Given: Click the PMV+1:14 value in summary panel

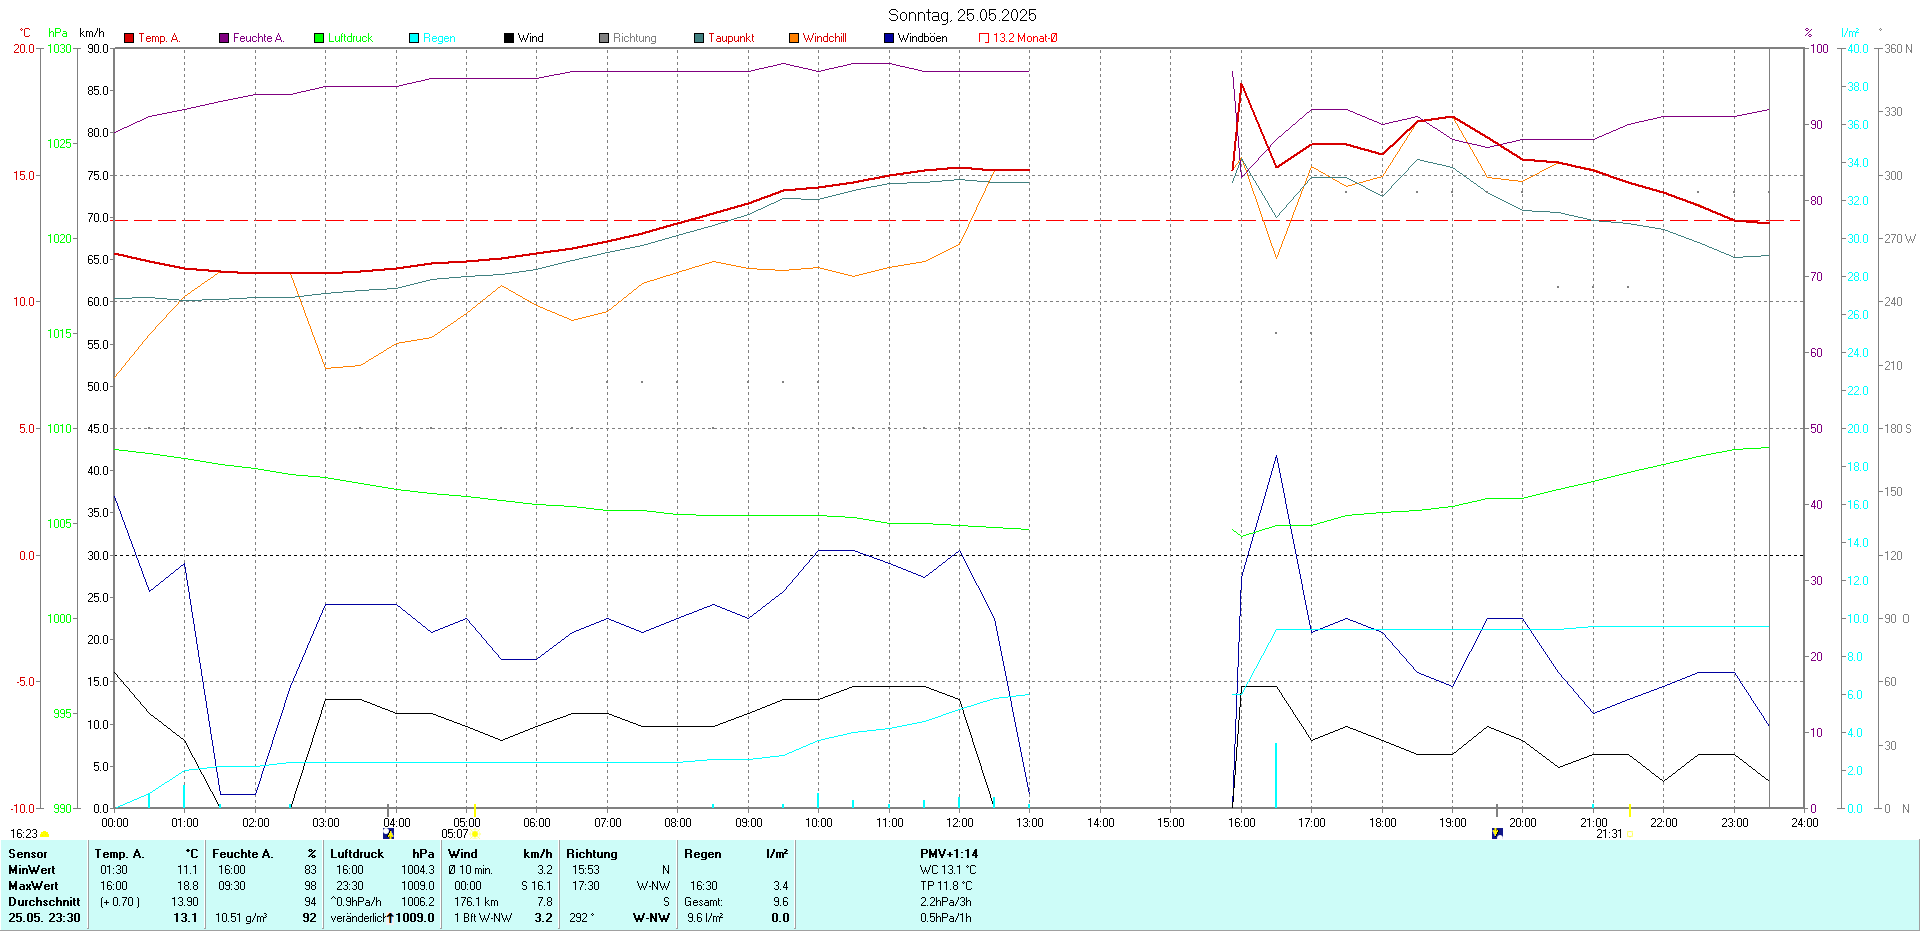Looking at the screenshot, I should [x=949, y=854].
